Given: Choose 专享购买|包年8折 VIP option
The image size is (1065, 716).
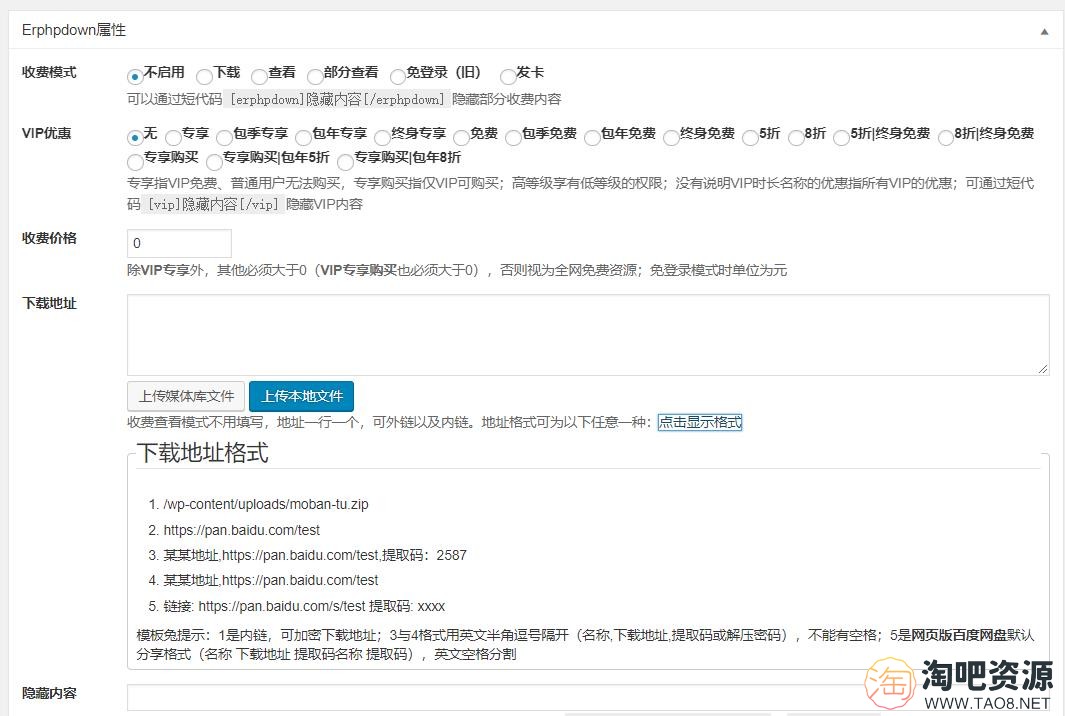Looking at the screenshot, I should click(345, 162).
